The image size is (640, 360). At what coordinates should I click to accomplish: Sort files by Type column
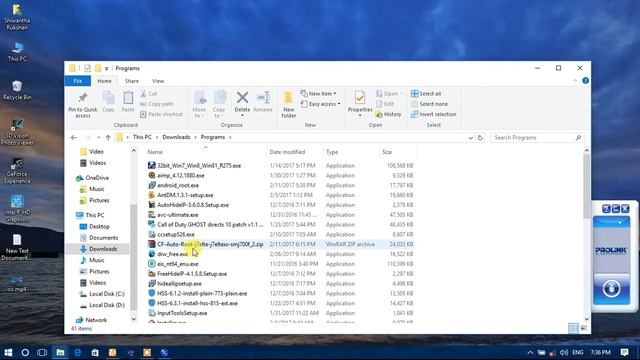351,152
